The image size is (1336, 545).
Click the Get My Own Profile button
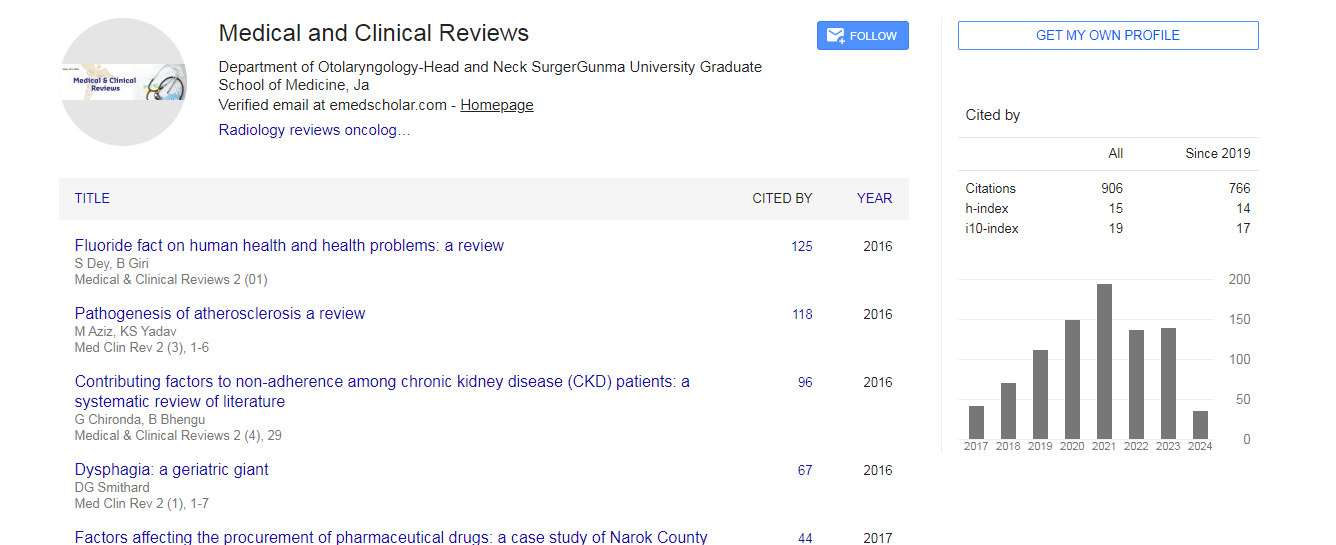pos(1107,35)
